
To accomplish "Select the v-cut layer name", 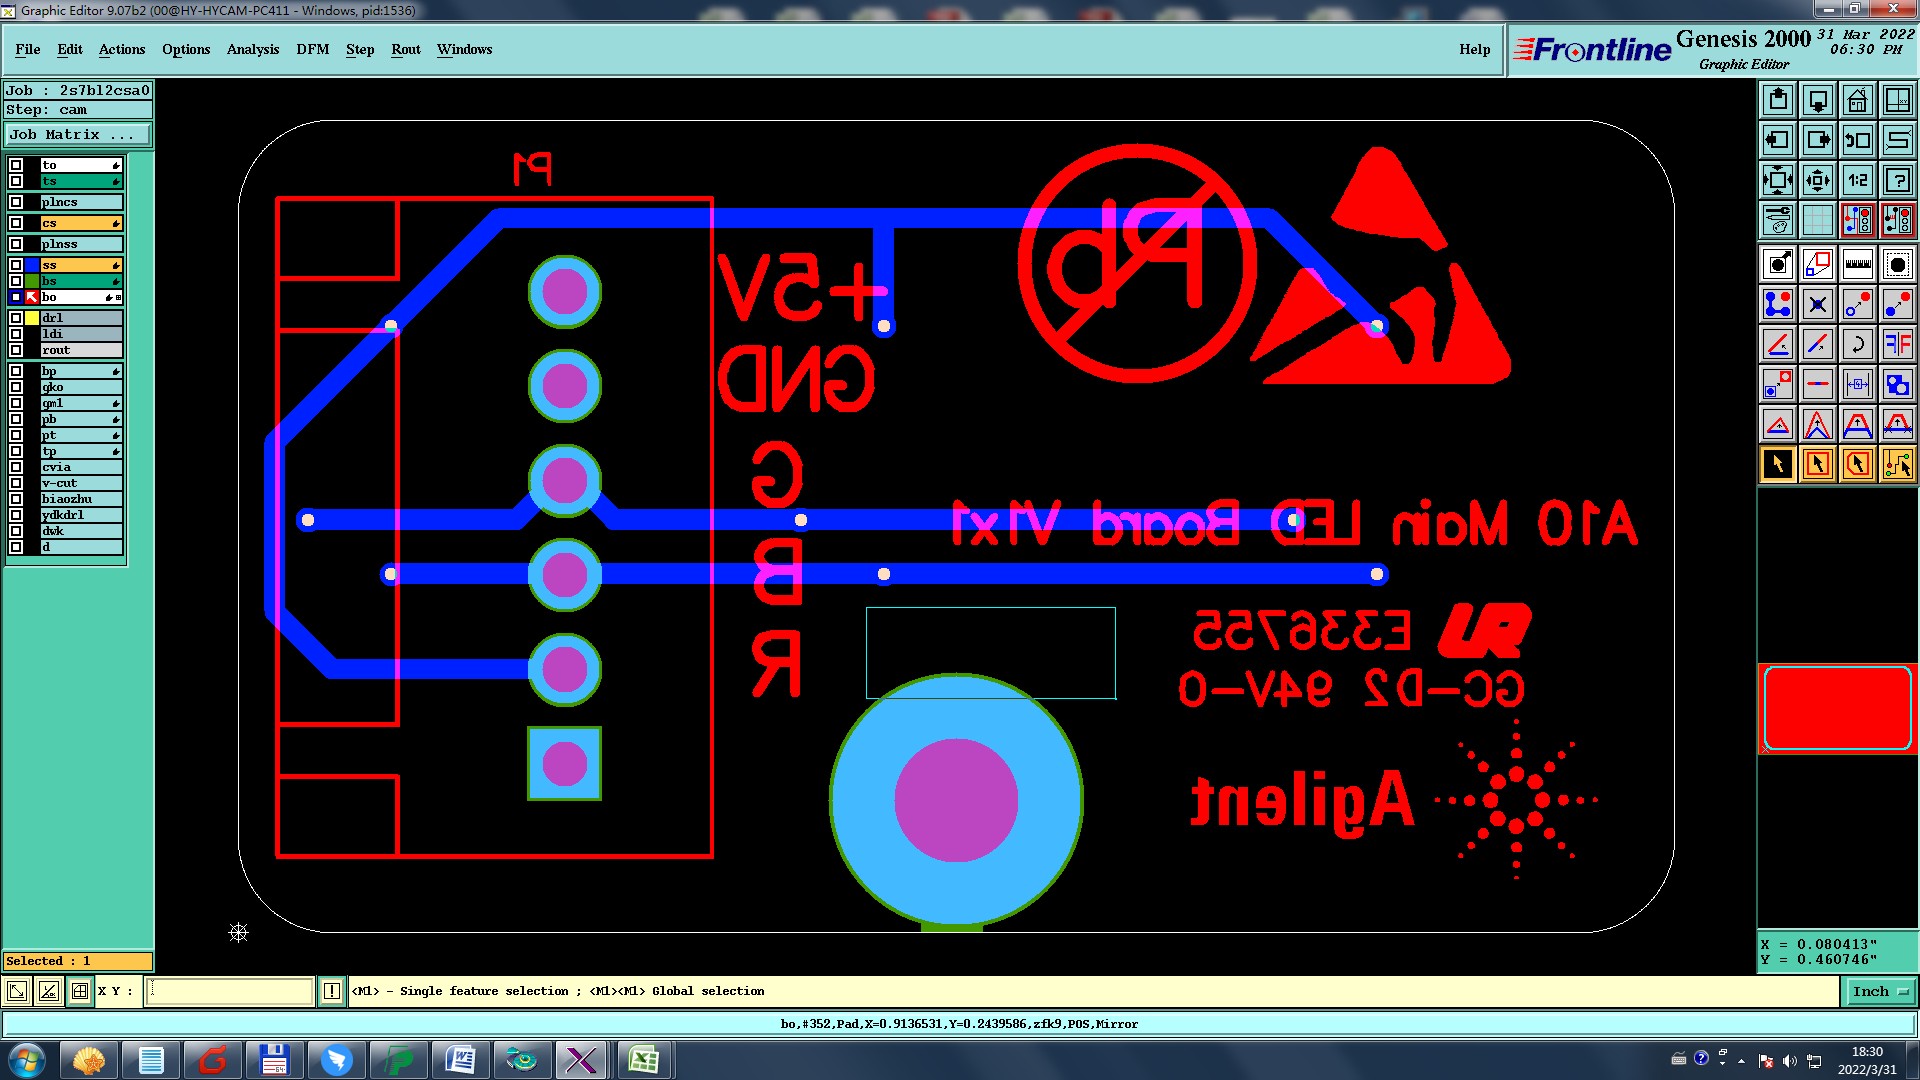I will (81, 483).
